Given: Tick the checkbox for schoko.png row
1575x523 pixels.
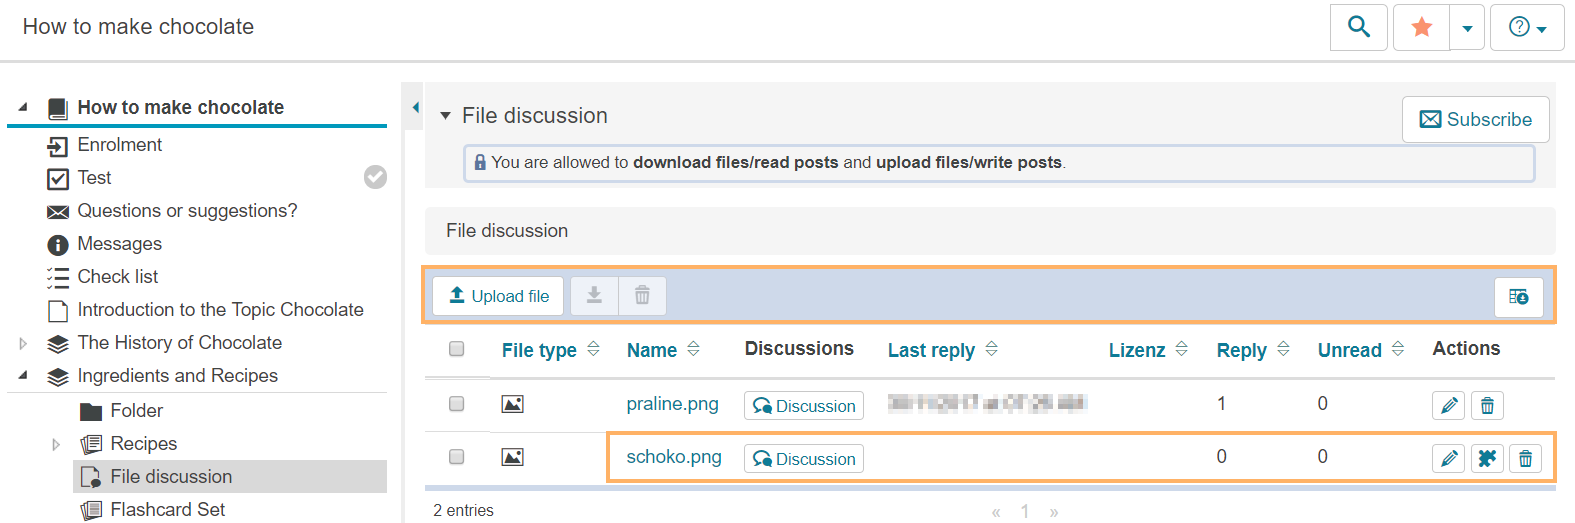Looking at the screenshot, I should pos(457,457).
